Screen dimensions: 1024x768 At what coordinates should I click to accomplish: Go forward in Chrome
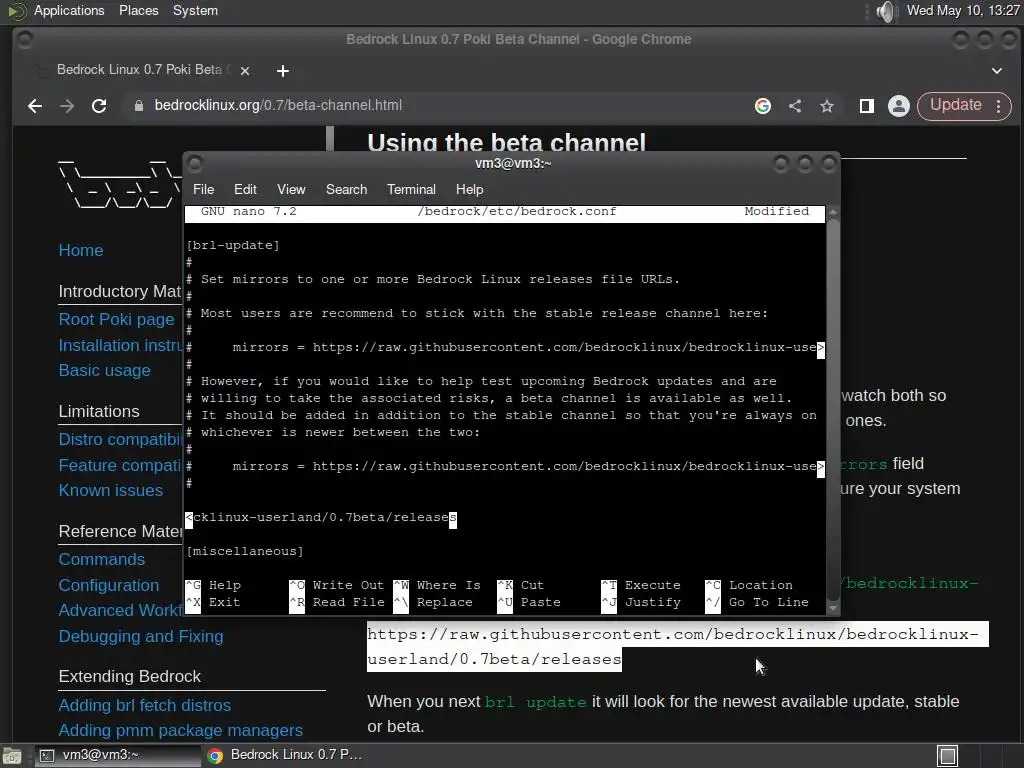(67, 106)
